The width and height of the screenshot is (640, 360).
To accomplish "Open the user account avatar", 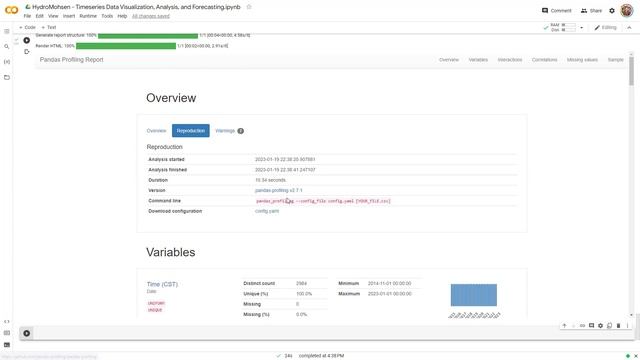I will pos(627,11).
